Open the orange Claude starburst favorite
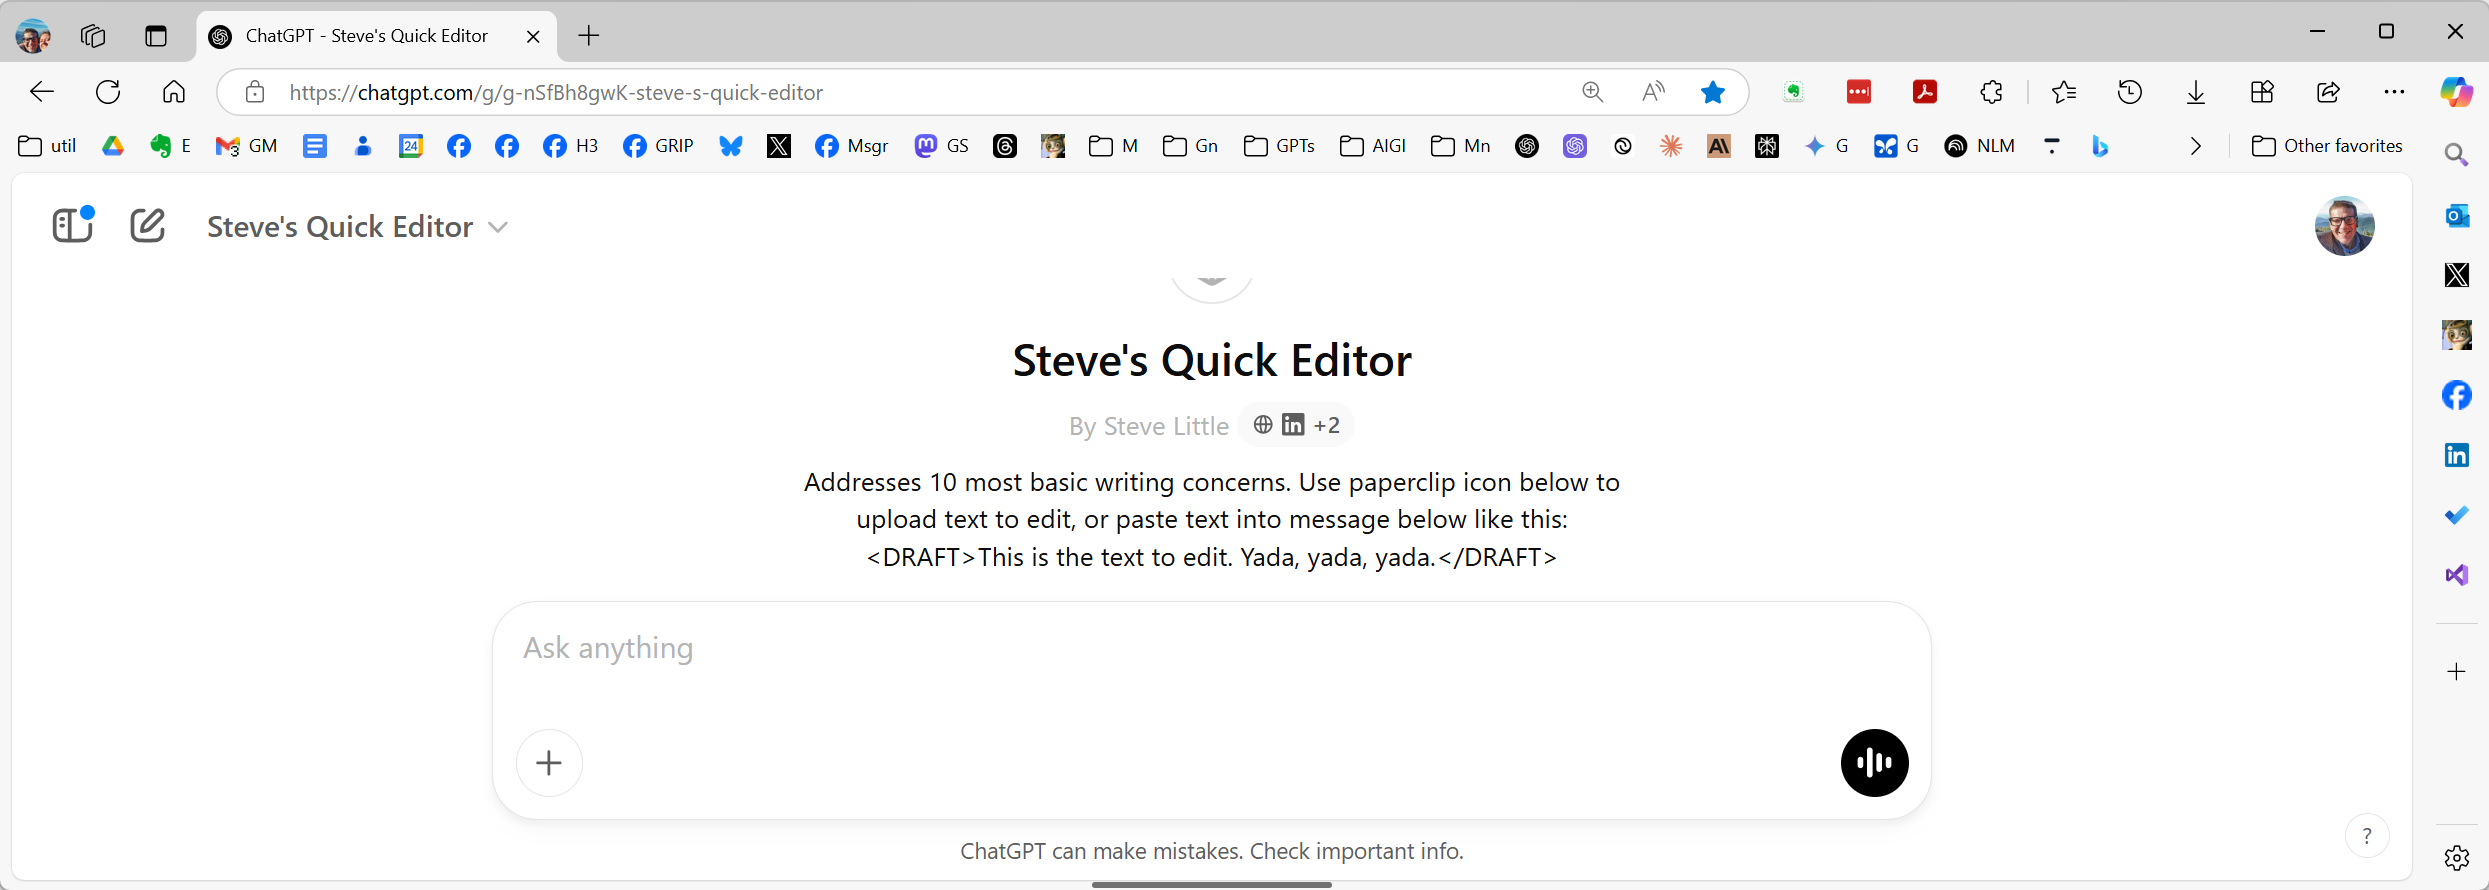Viewport: 2489px width, 890px height. pyautogui.click(x=1671, y=146)
